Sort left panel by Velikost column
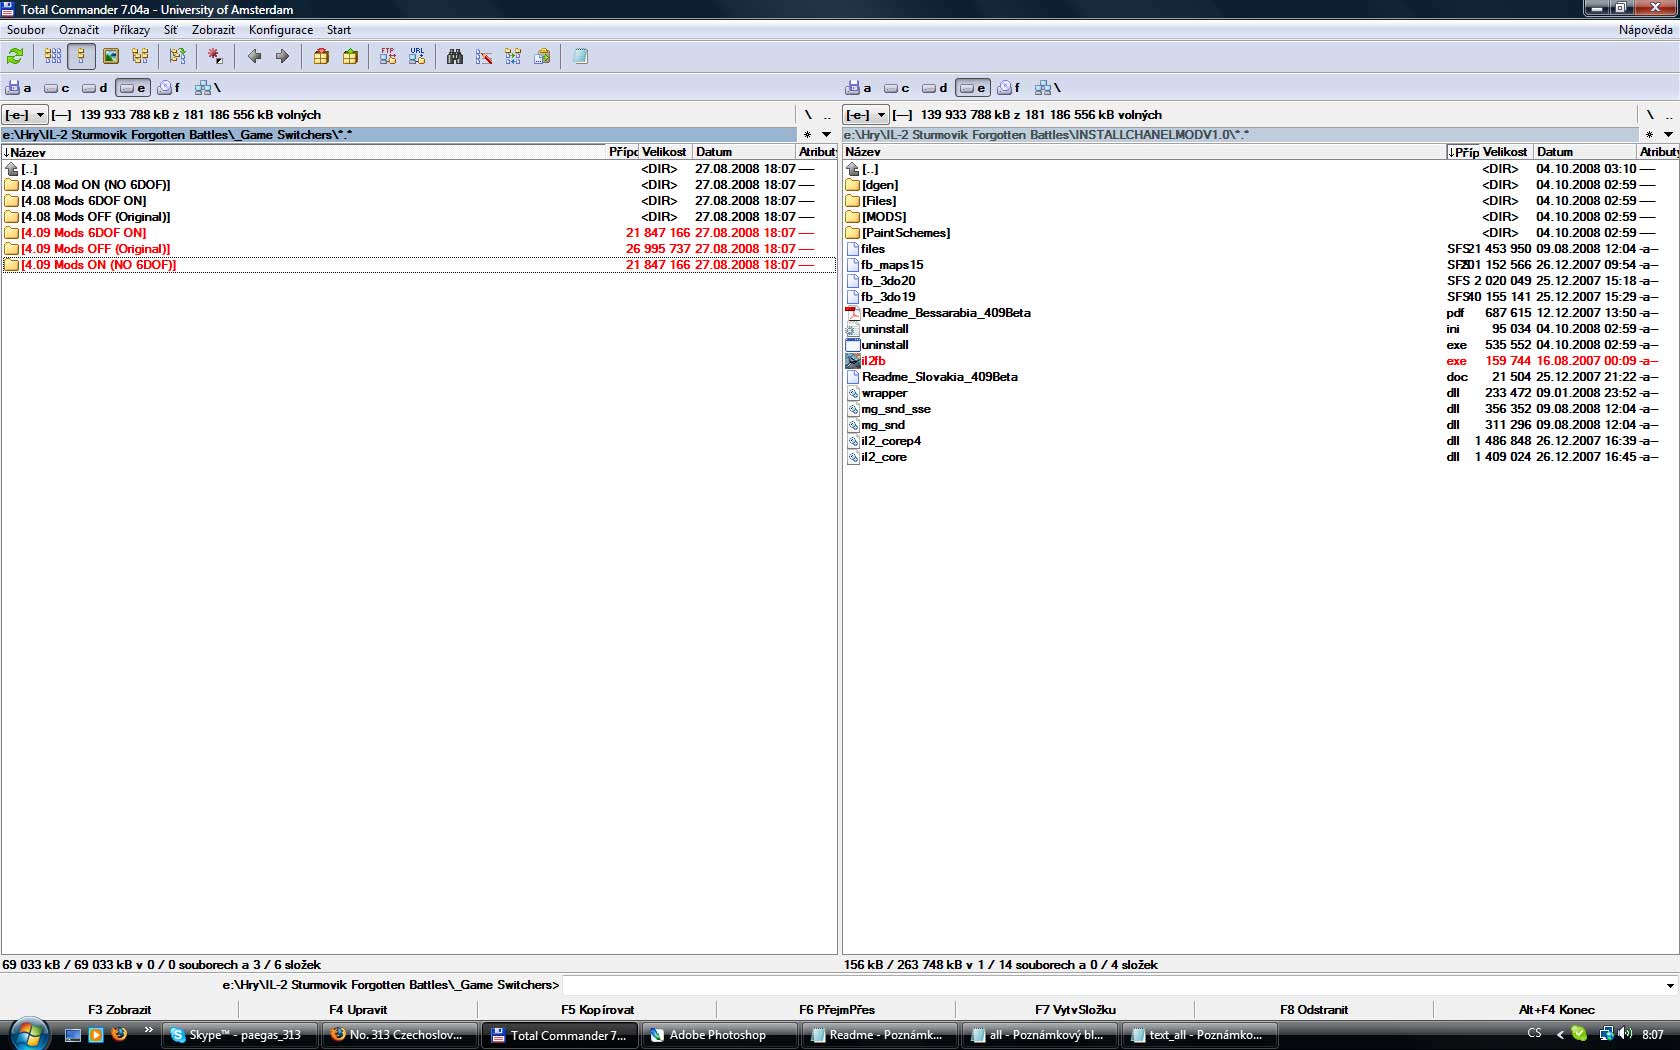 point(664,152)
